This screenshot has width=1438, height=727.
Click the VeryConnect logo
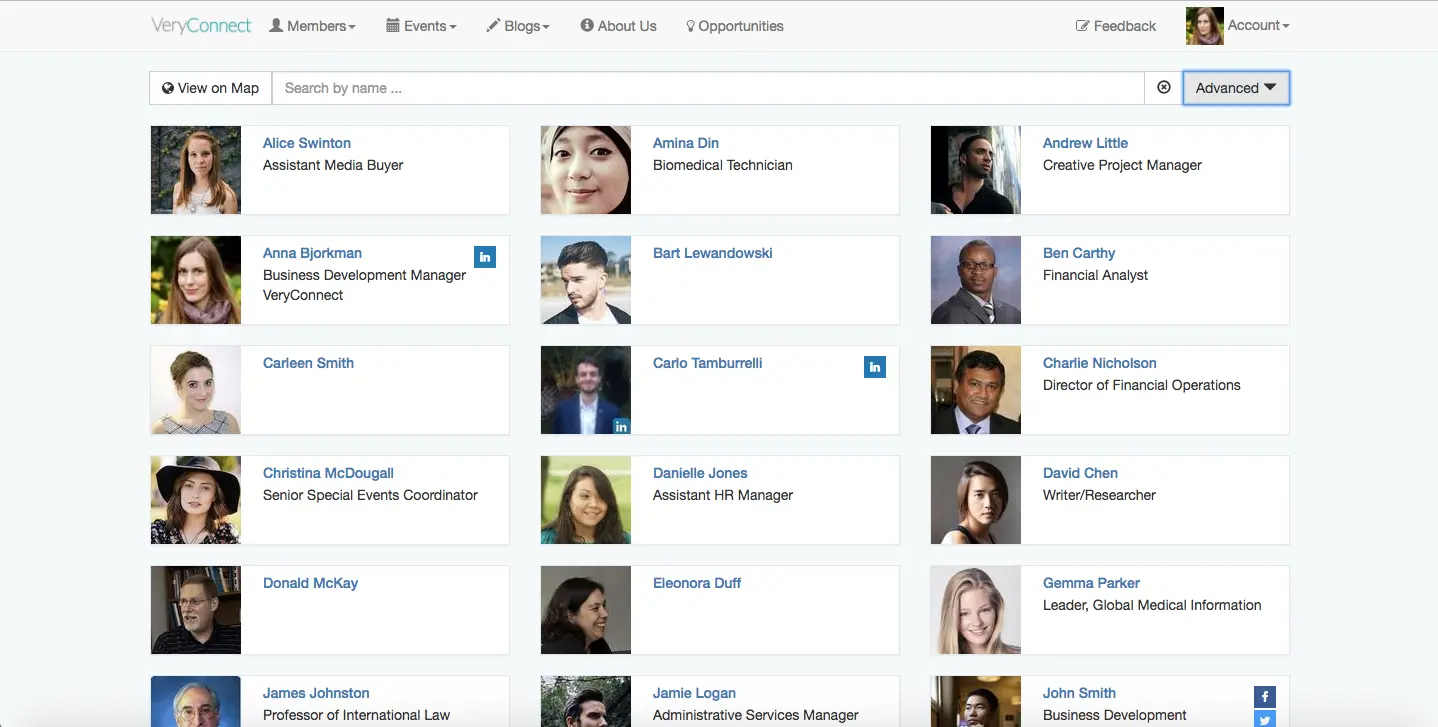click(201, 26)
